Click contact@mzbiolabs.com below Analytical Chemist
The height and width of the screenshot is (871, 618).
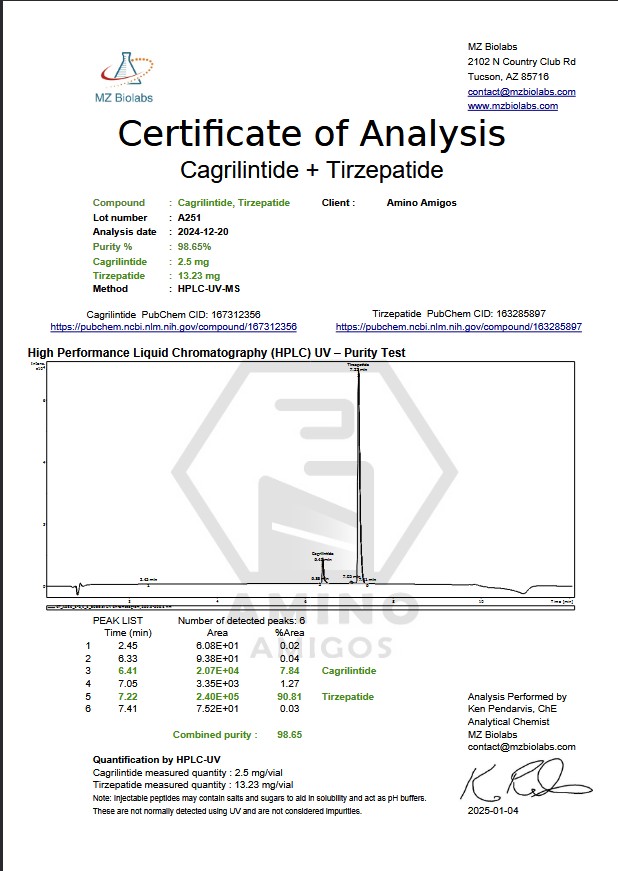pos(521,747)
